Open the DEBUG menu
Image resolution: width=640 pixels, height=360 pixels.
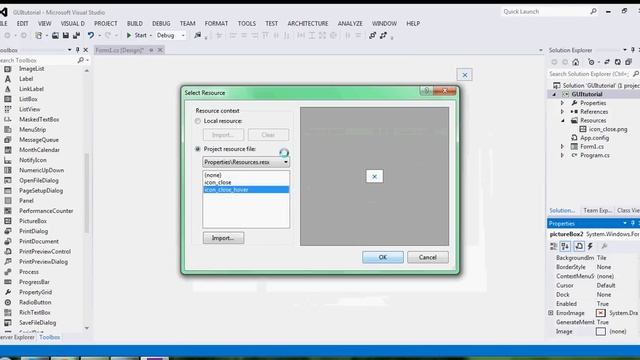point(161,24)
